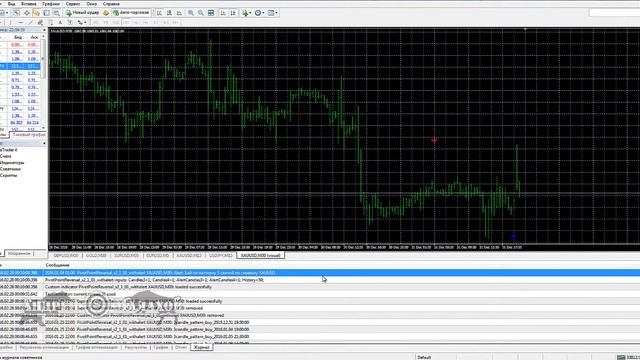Open the Тиковый график tab
640x360 pixels.
tap(29, 134)
